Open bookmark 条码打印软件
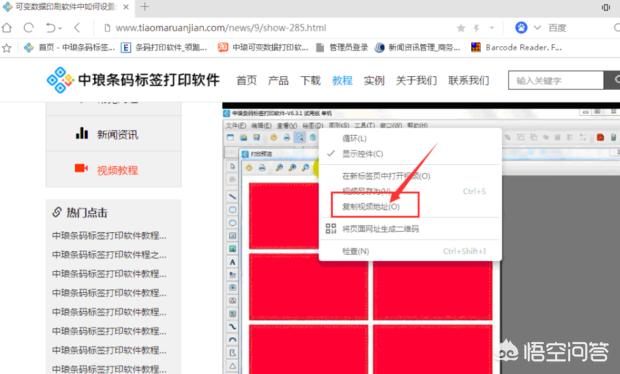 click(164, 48)
